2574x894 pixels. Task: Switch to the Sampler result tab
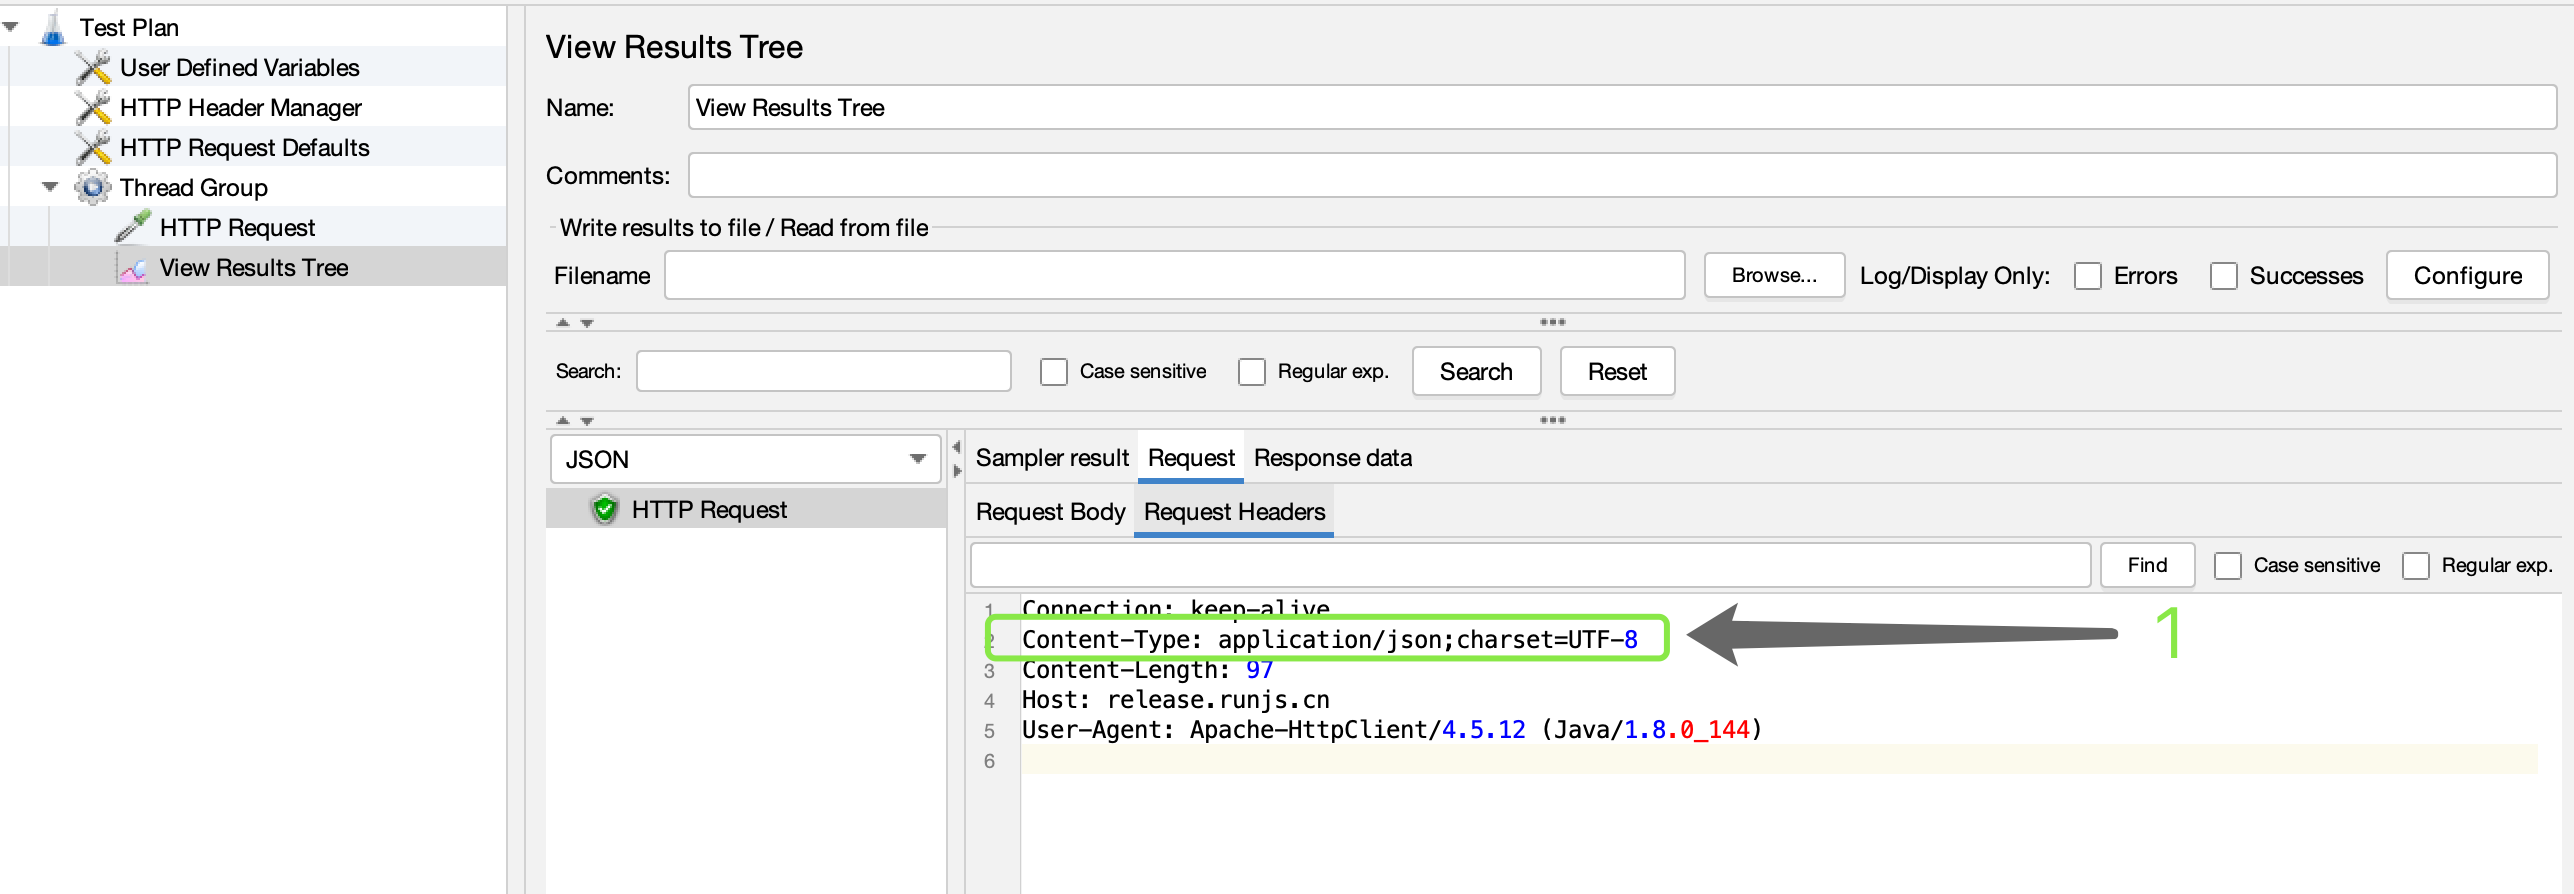[x=1052, y=458]
